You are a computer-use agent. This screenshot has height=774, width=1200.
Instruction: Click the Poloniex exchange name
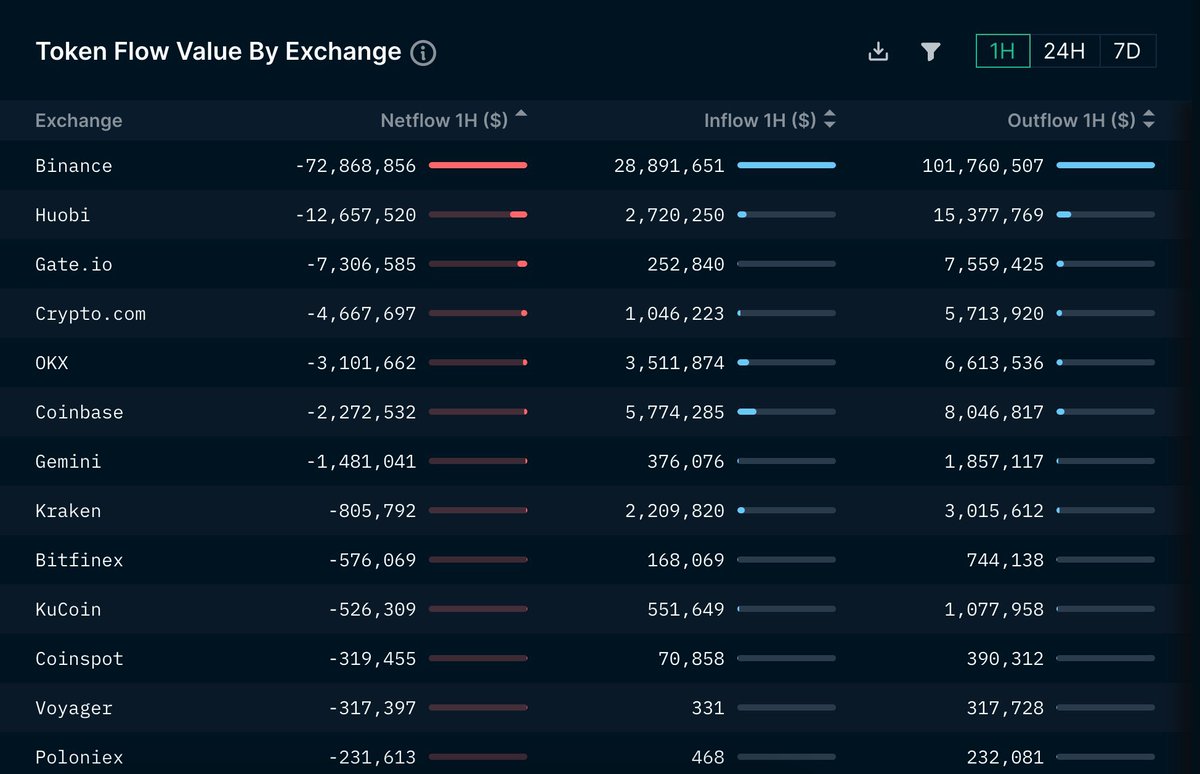79,757
